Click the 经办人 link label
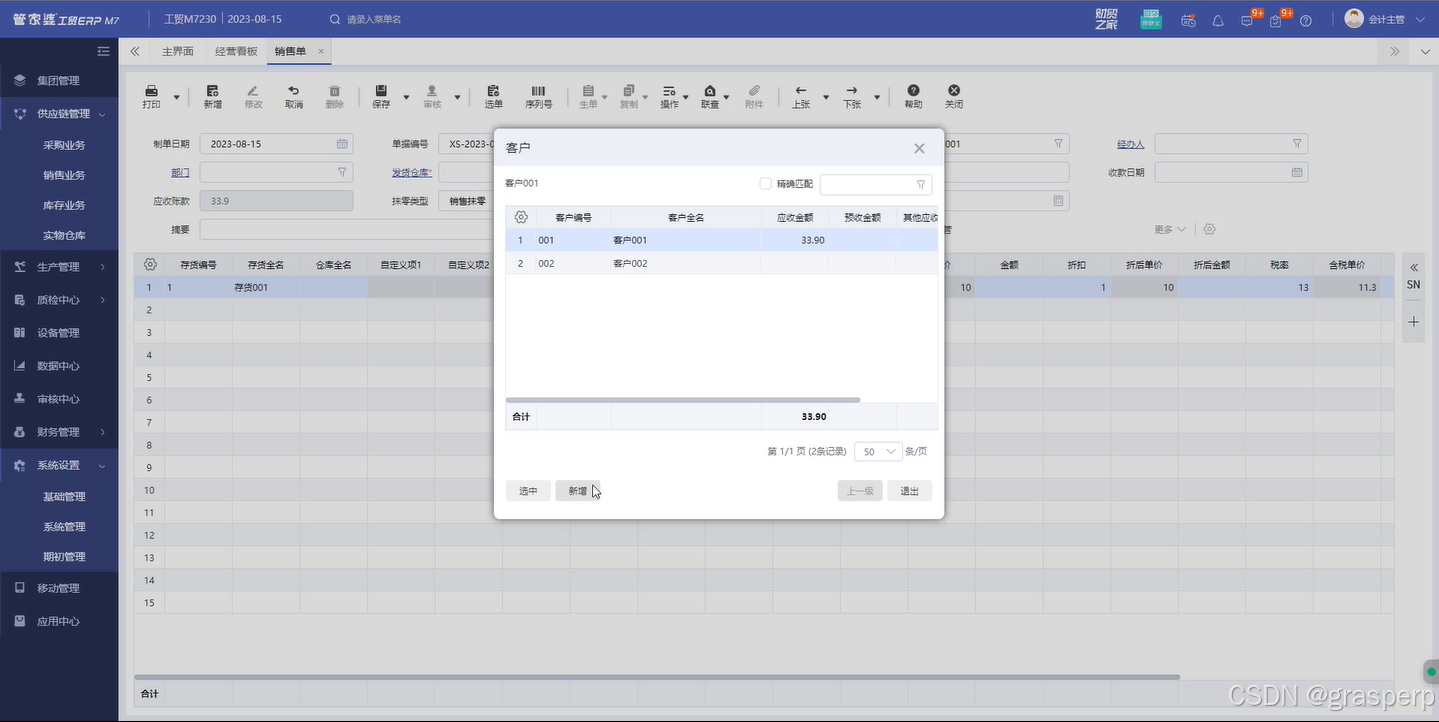The height and width of the screenshot is (722, 1439). pyautogui.click(x=1130, y=144)
